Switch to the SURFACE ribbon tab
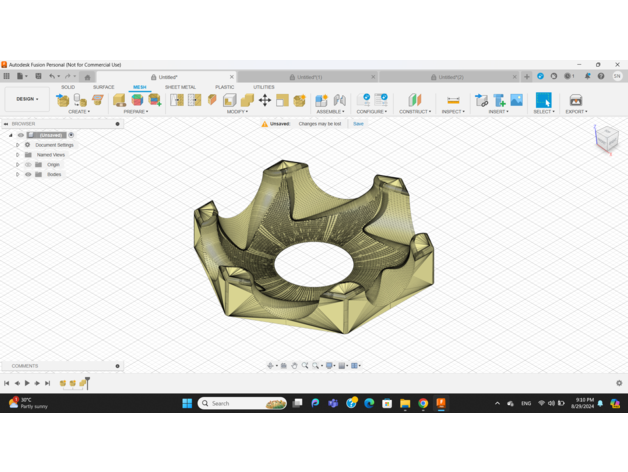Image resolution: width=628 pixels, height=472 pixels. (103, 87)
